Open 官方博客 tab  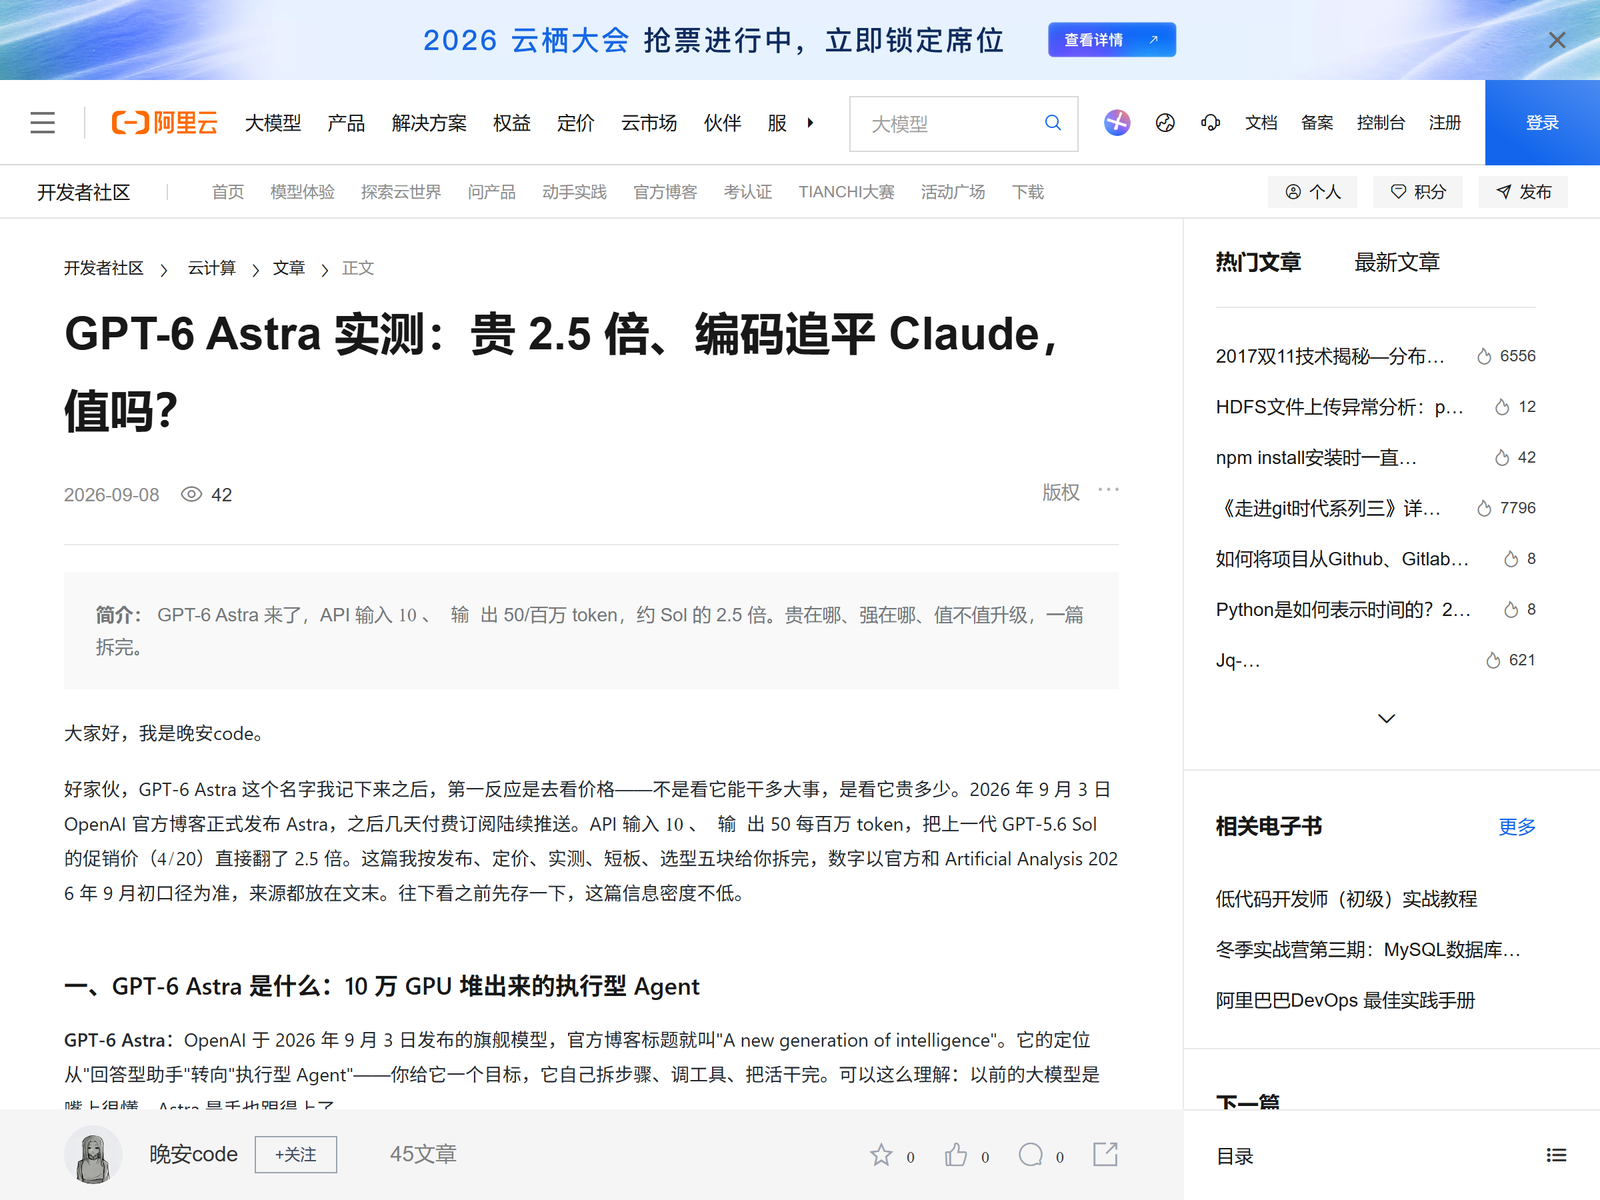(x=665, y=192)
